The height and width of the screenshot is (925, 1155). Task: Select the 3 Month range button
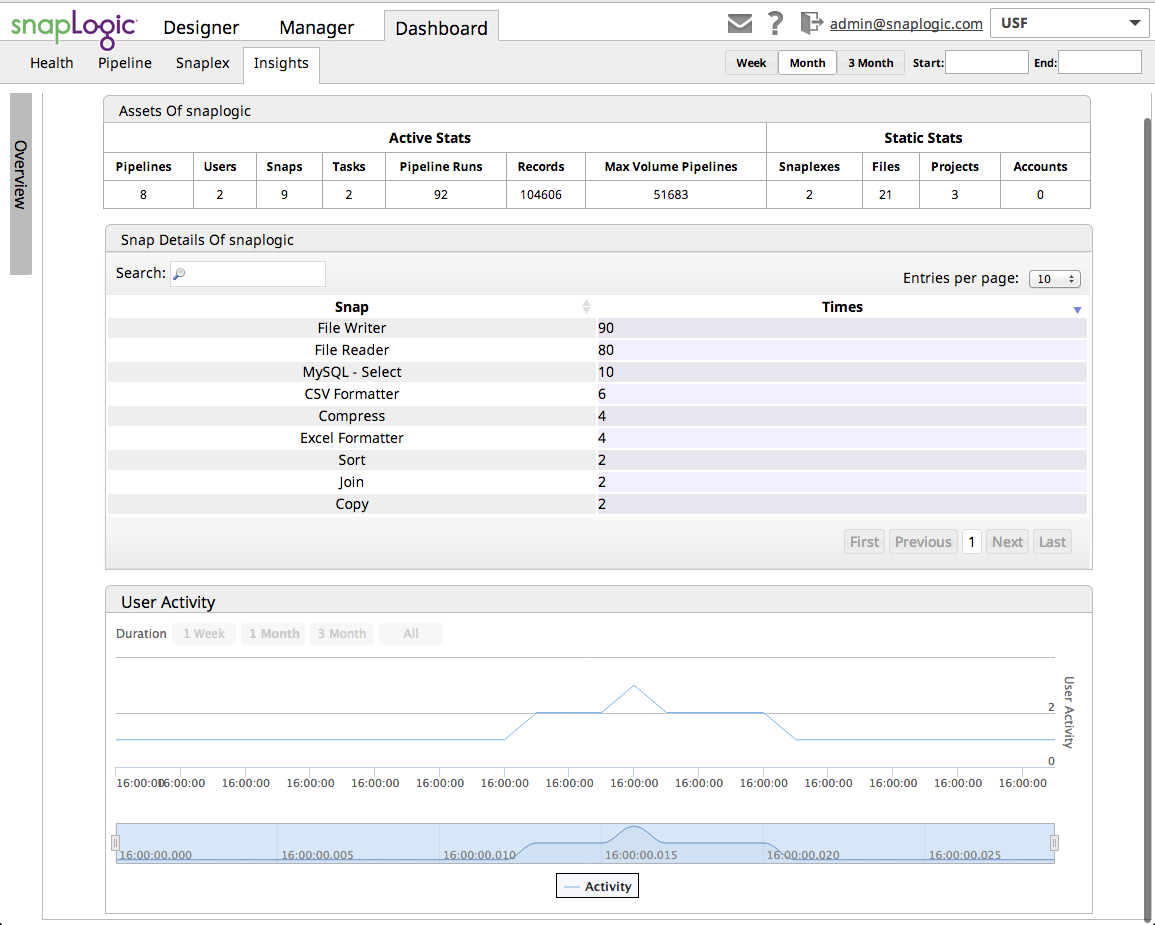click(871, 63)
